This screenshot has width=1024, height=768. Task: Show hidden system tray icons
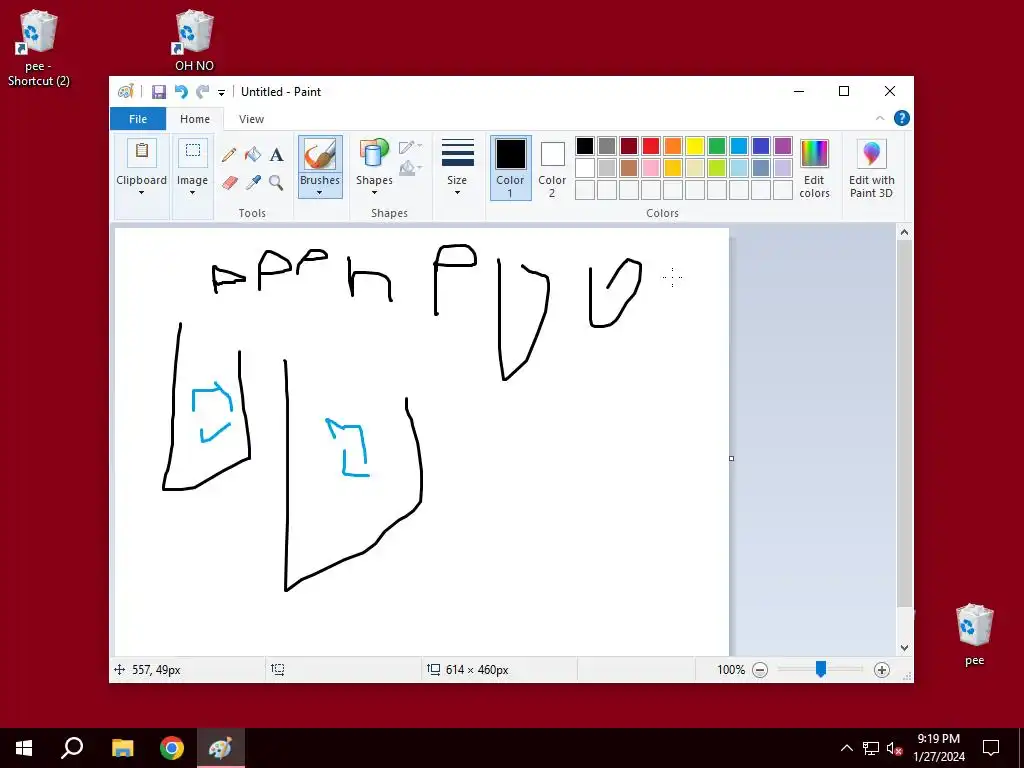(x=846, y=748)
